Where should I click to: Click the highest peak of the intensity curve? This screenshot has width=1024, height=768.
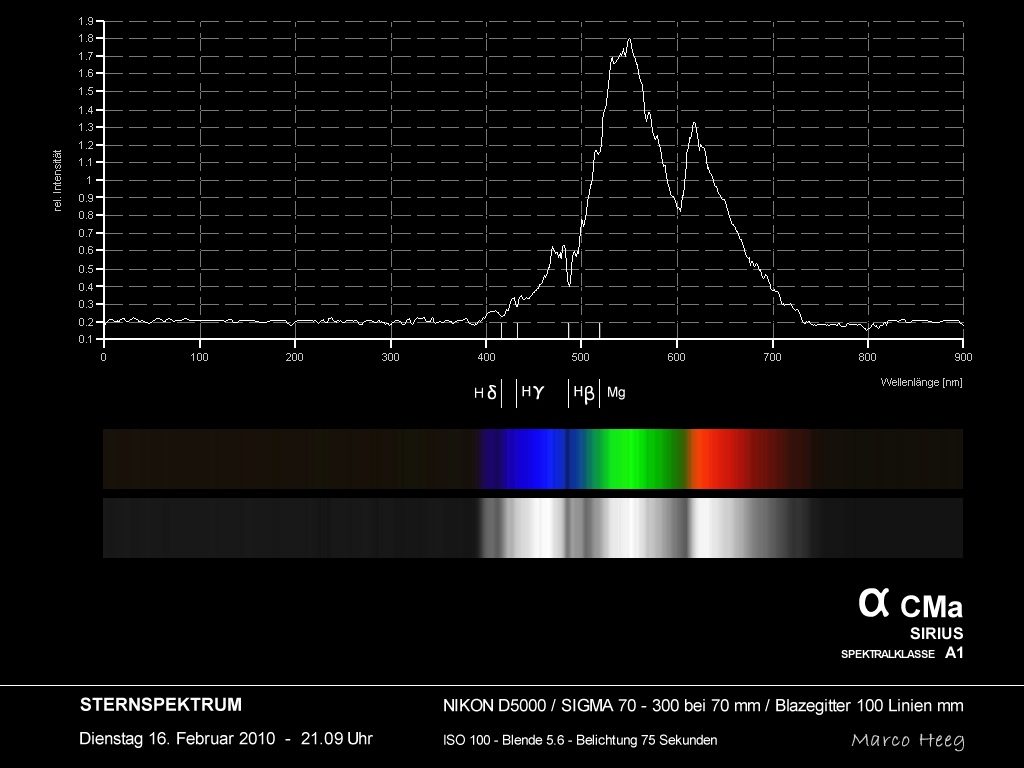pos(629,40)
